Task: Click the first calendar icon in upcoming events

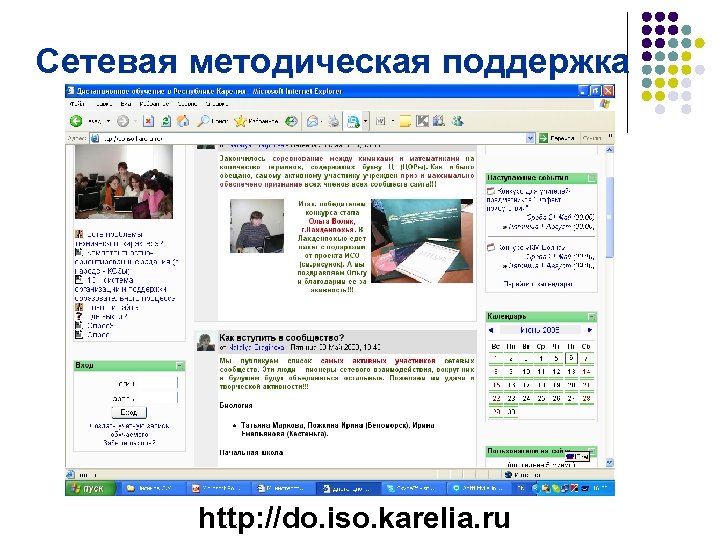Action: point(491,191)
